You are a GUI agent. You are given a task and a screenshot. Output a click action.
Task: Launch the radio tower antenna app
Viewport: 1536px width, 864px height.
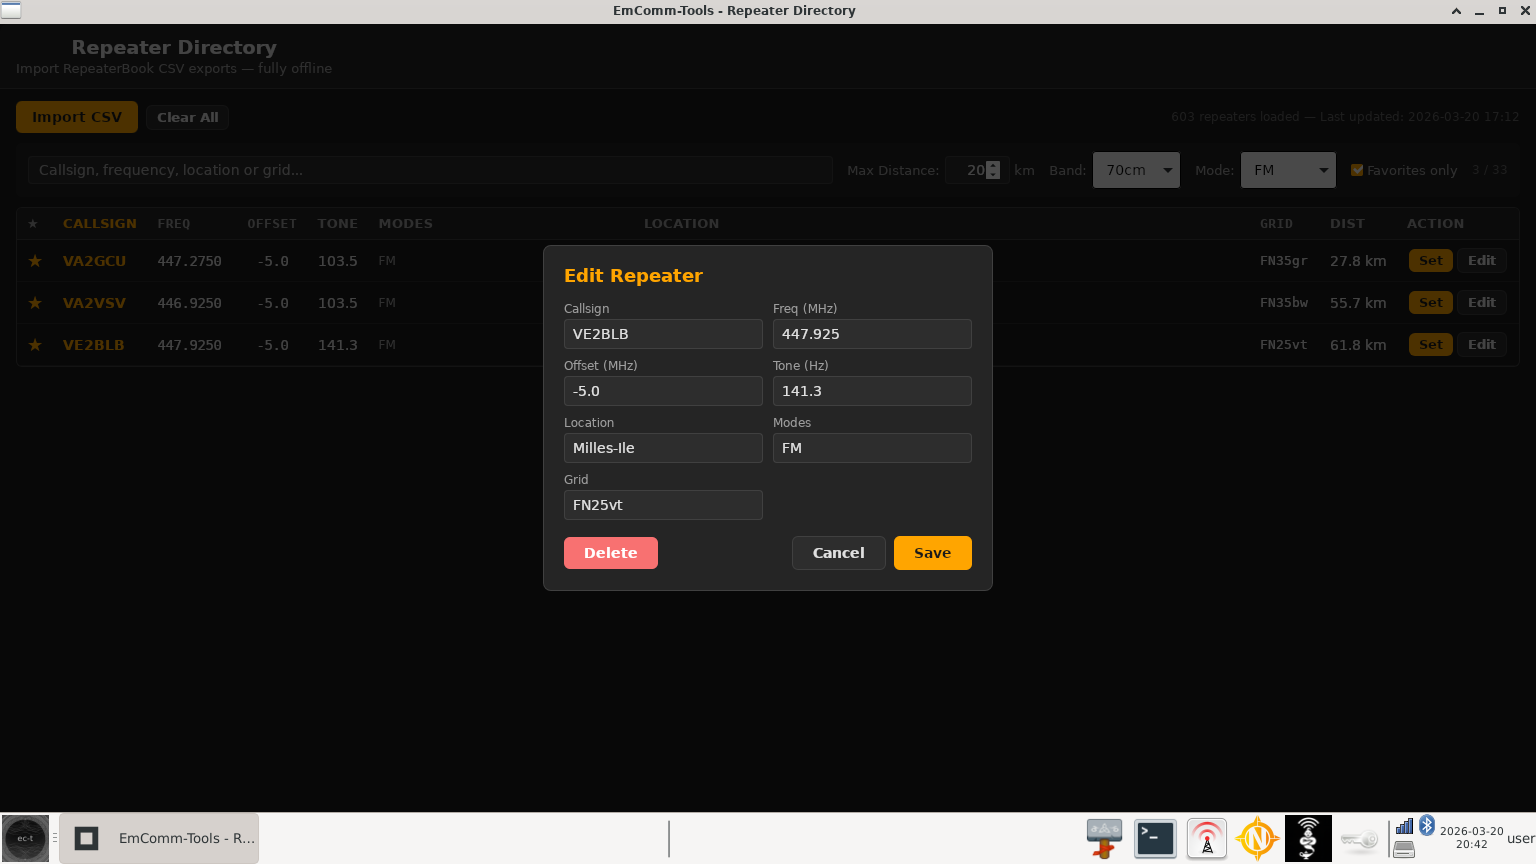(1207, 838)
